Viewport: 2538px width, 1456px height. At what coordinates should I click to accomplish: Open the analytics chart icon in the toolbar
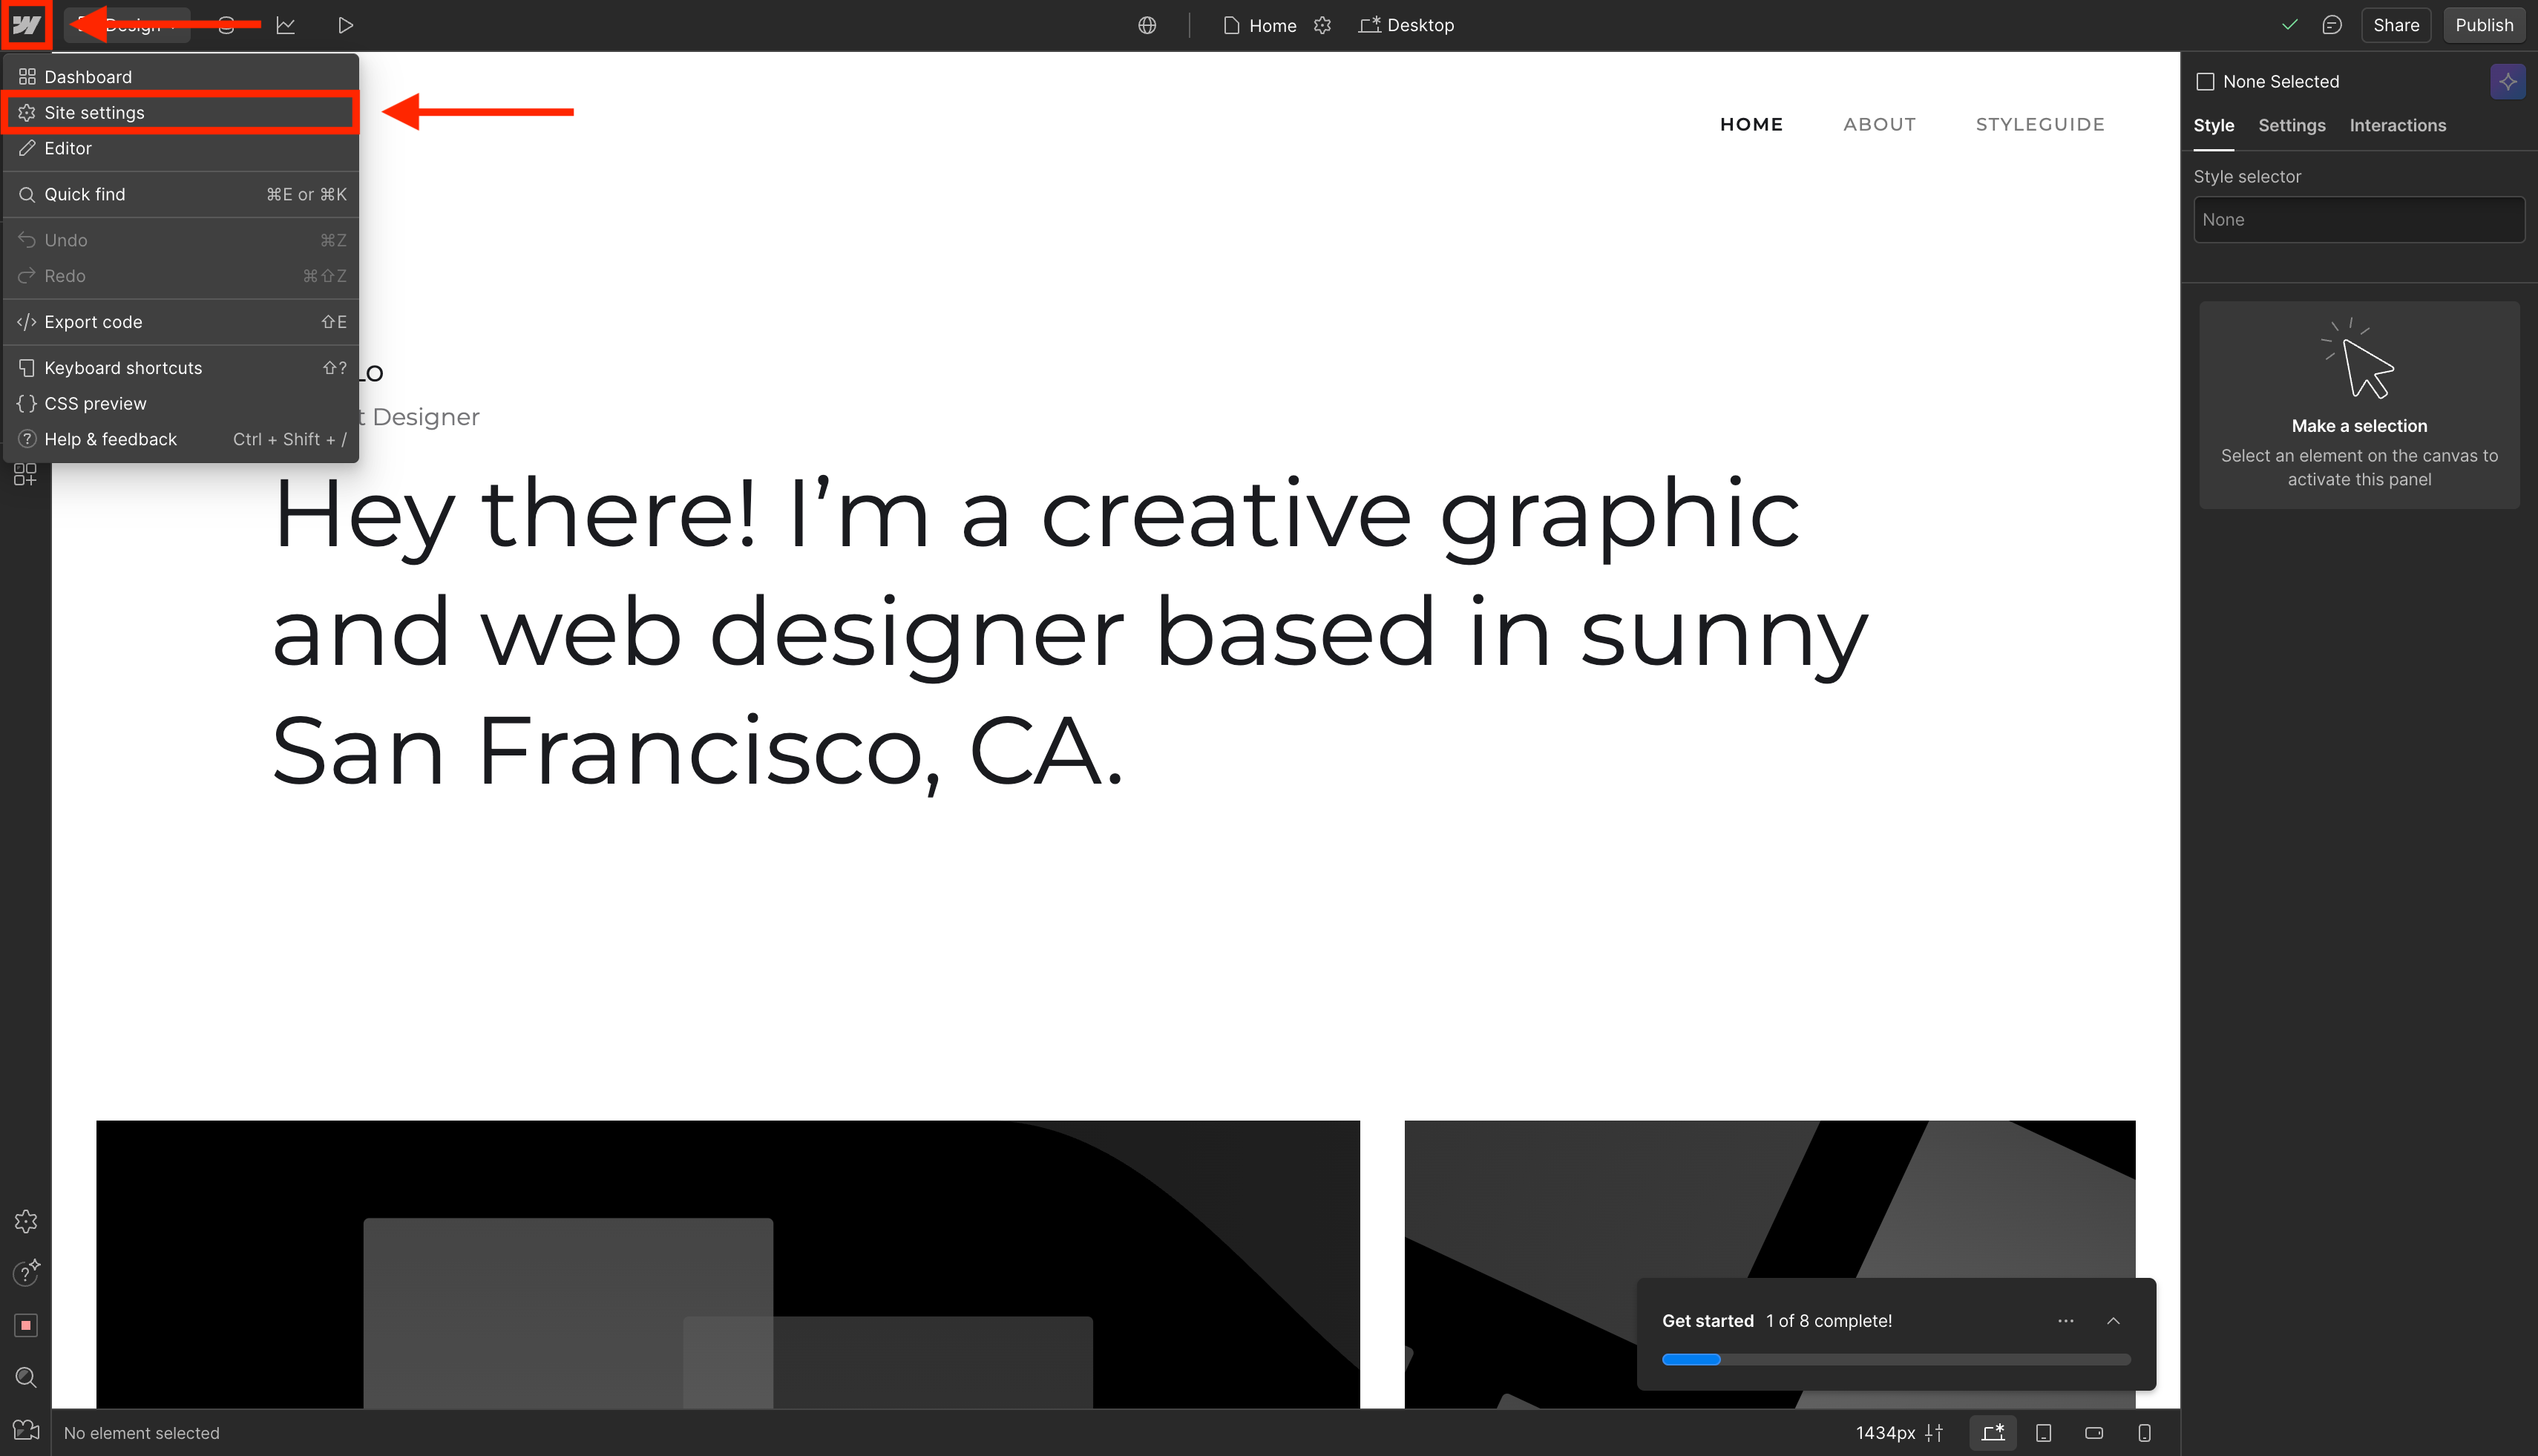click(x=286, y=25)
